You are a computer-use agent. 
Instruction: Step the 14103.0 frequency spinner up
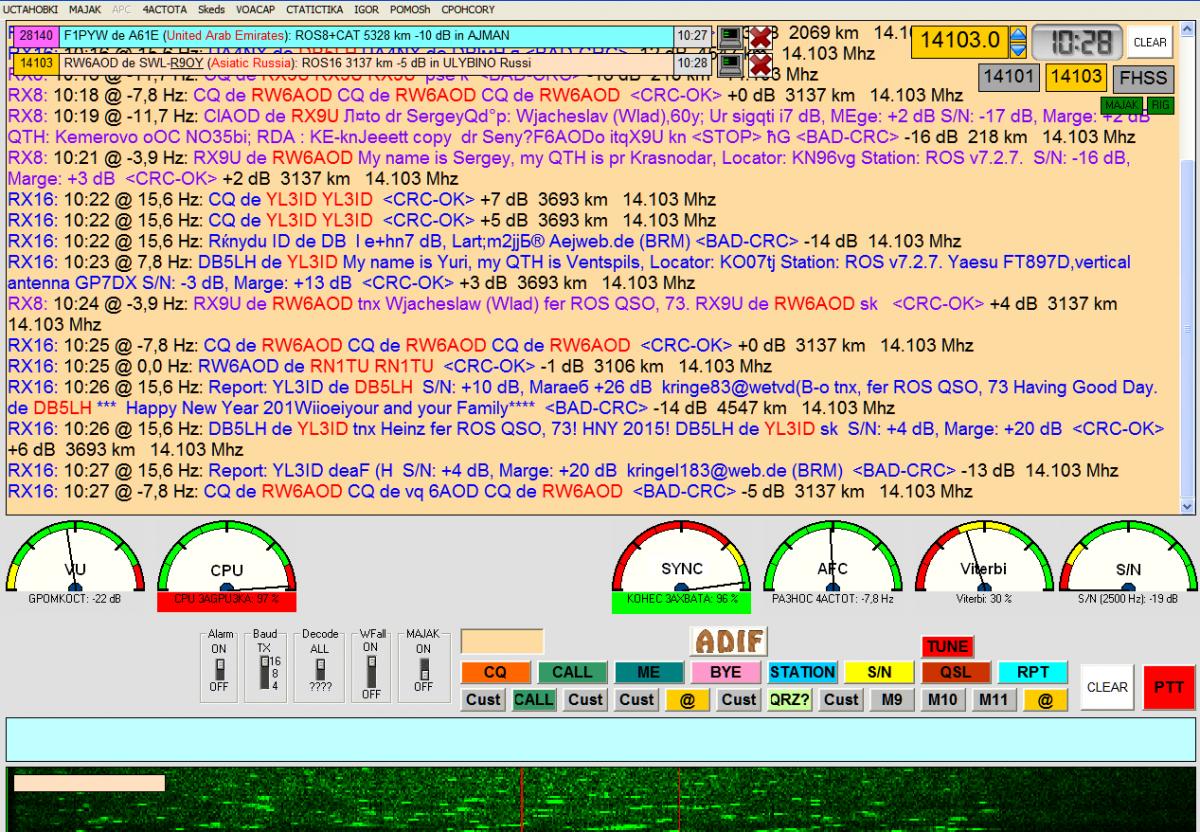click(1018, 35)
